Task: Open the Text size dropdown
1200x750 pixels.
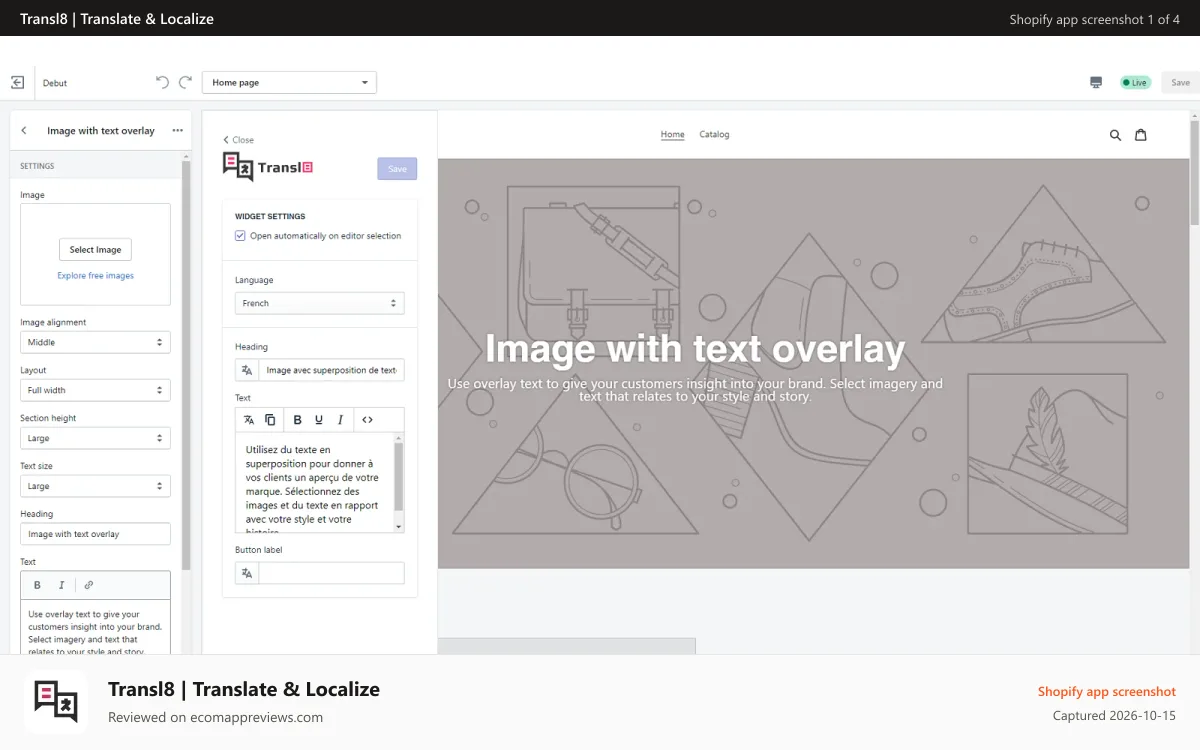Action: (x=95, y=486)
